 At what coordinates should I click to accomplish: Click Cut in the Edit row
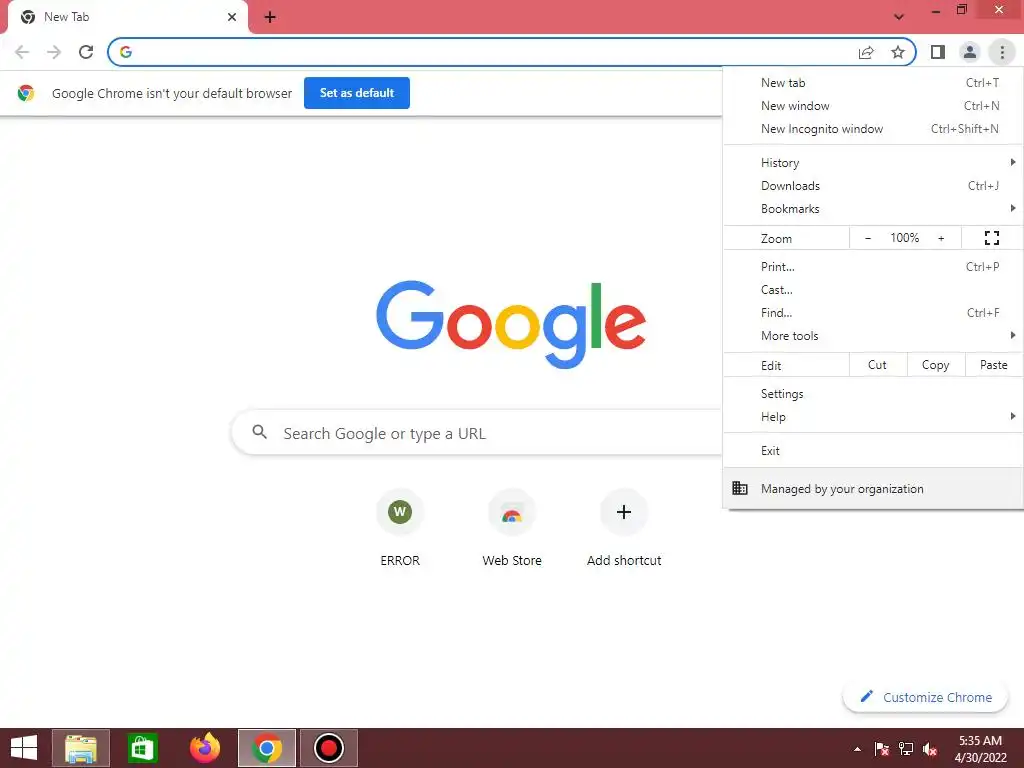click(x=878, y=365)
